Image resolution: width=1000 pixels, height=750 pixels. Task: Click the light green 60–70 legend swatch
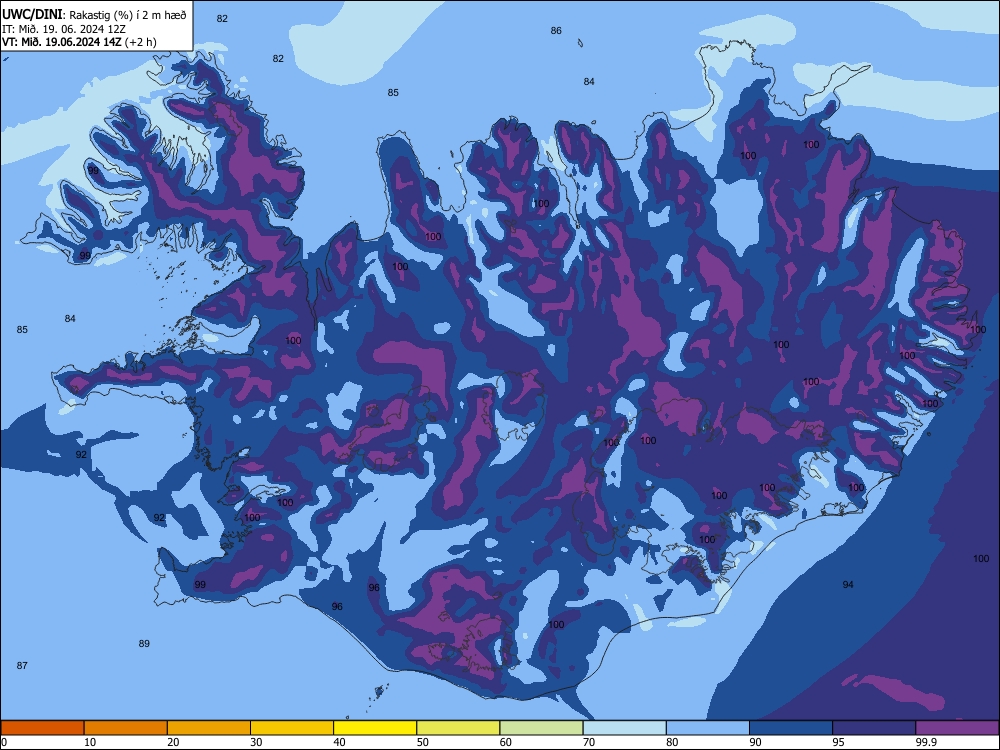pyautogui.click(x=541, y=728)
